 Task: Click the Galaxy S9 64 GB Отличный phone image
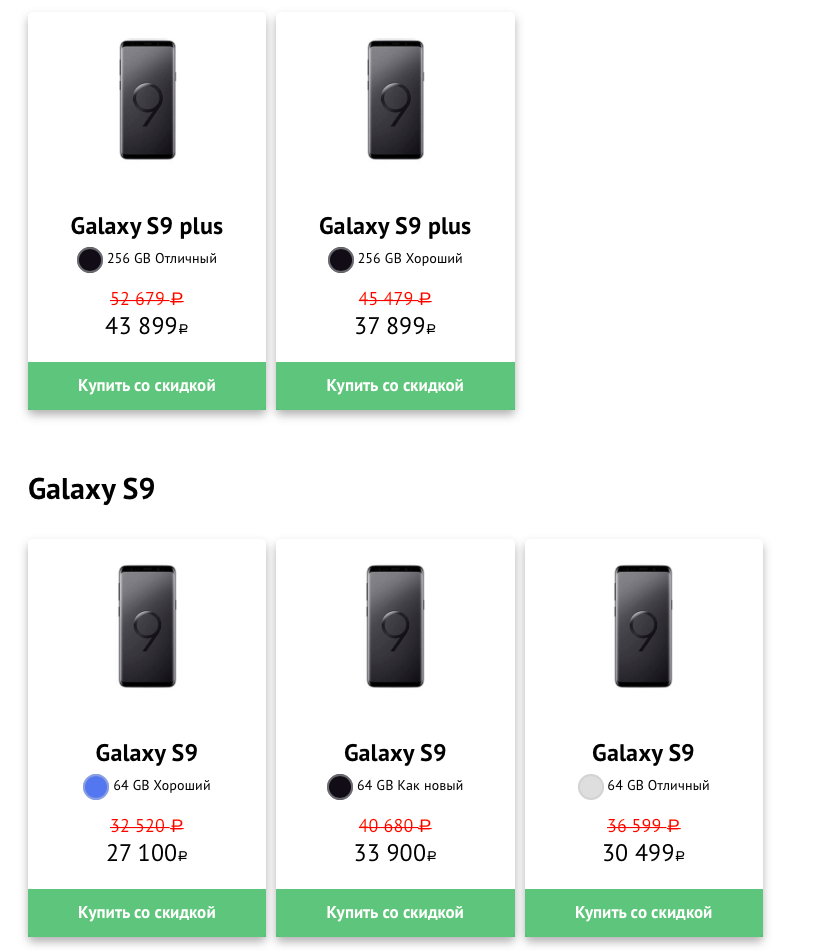(x=643, y=627)
